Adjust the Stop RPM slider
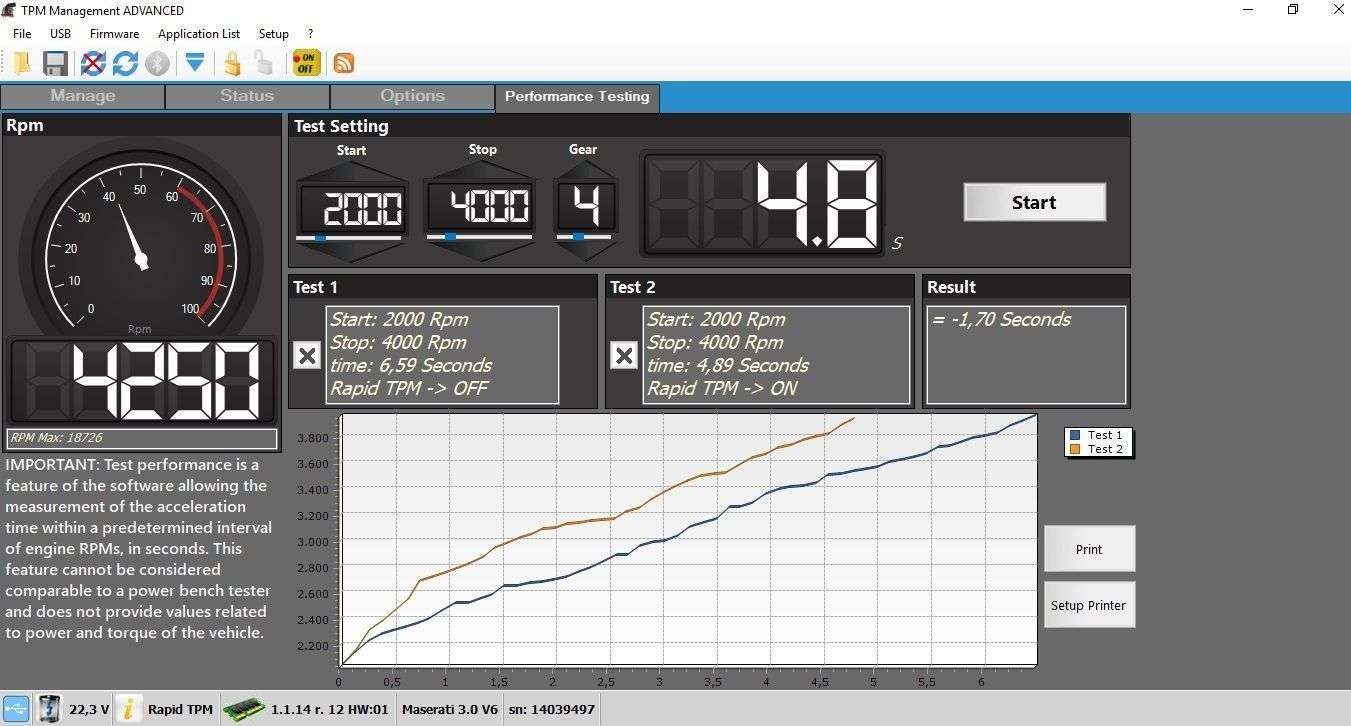Image resolution: width=1351 pixels, height=726 pixels. [479, 238]
